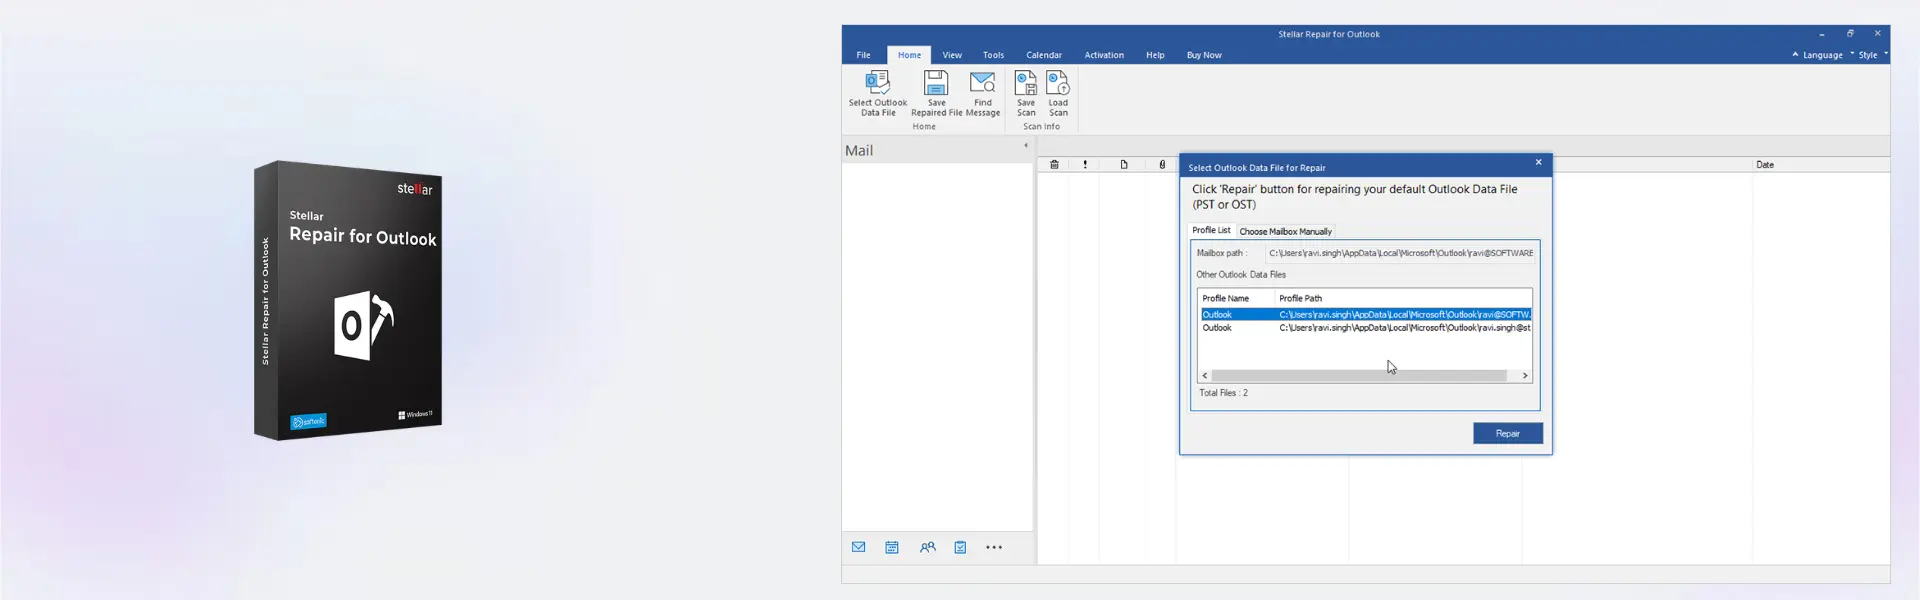Viewport: 1920px width, 600px height.
Task: Collapse the Mail pane arrow
Action: coord(1025,146)
